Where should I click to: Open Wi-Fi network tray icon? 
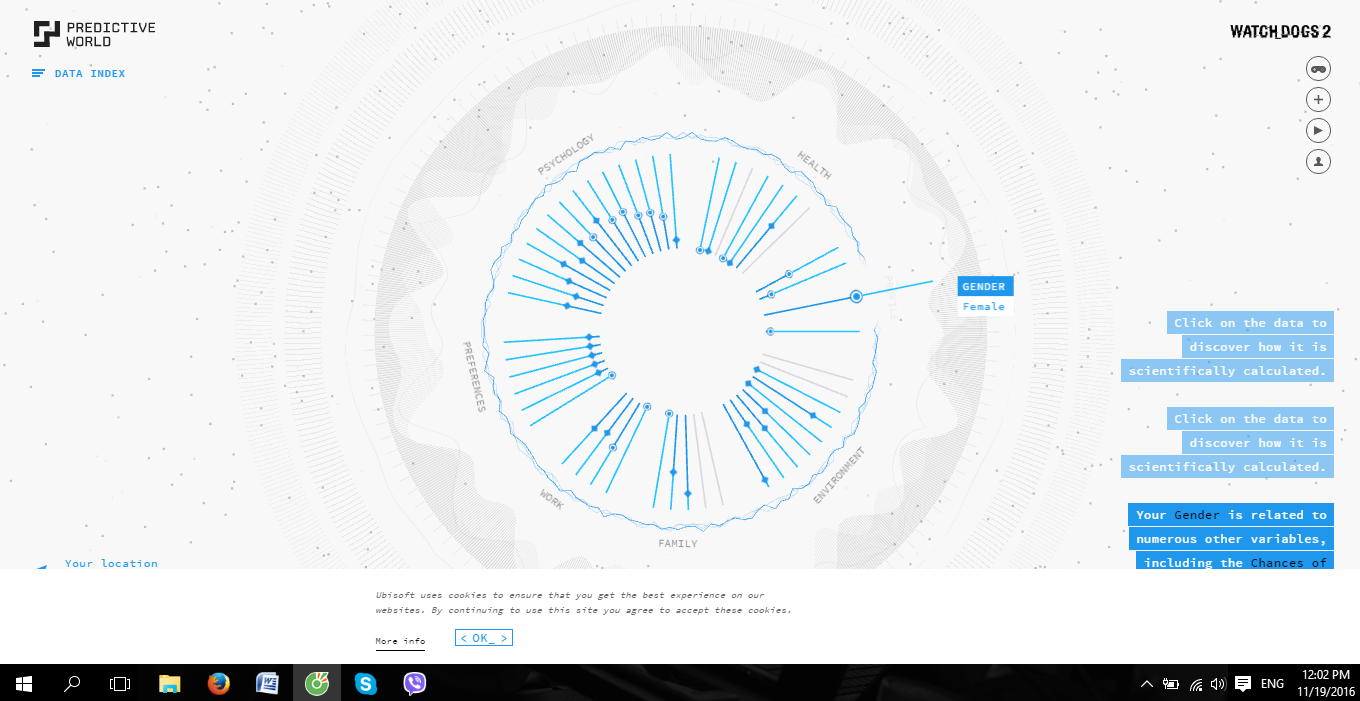click(1195, 684)
